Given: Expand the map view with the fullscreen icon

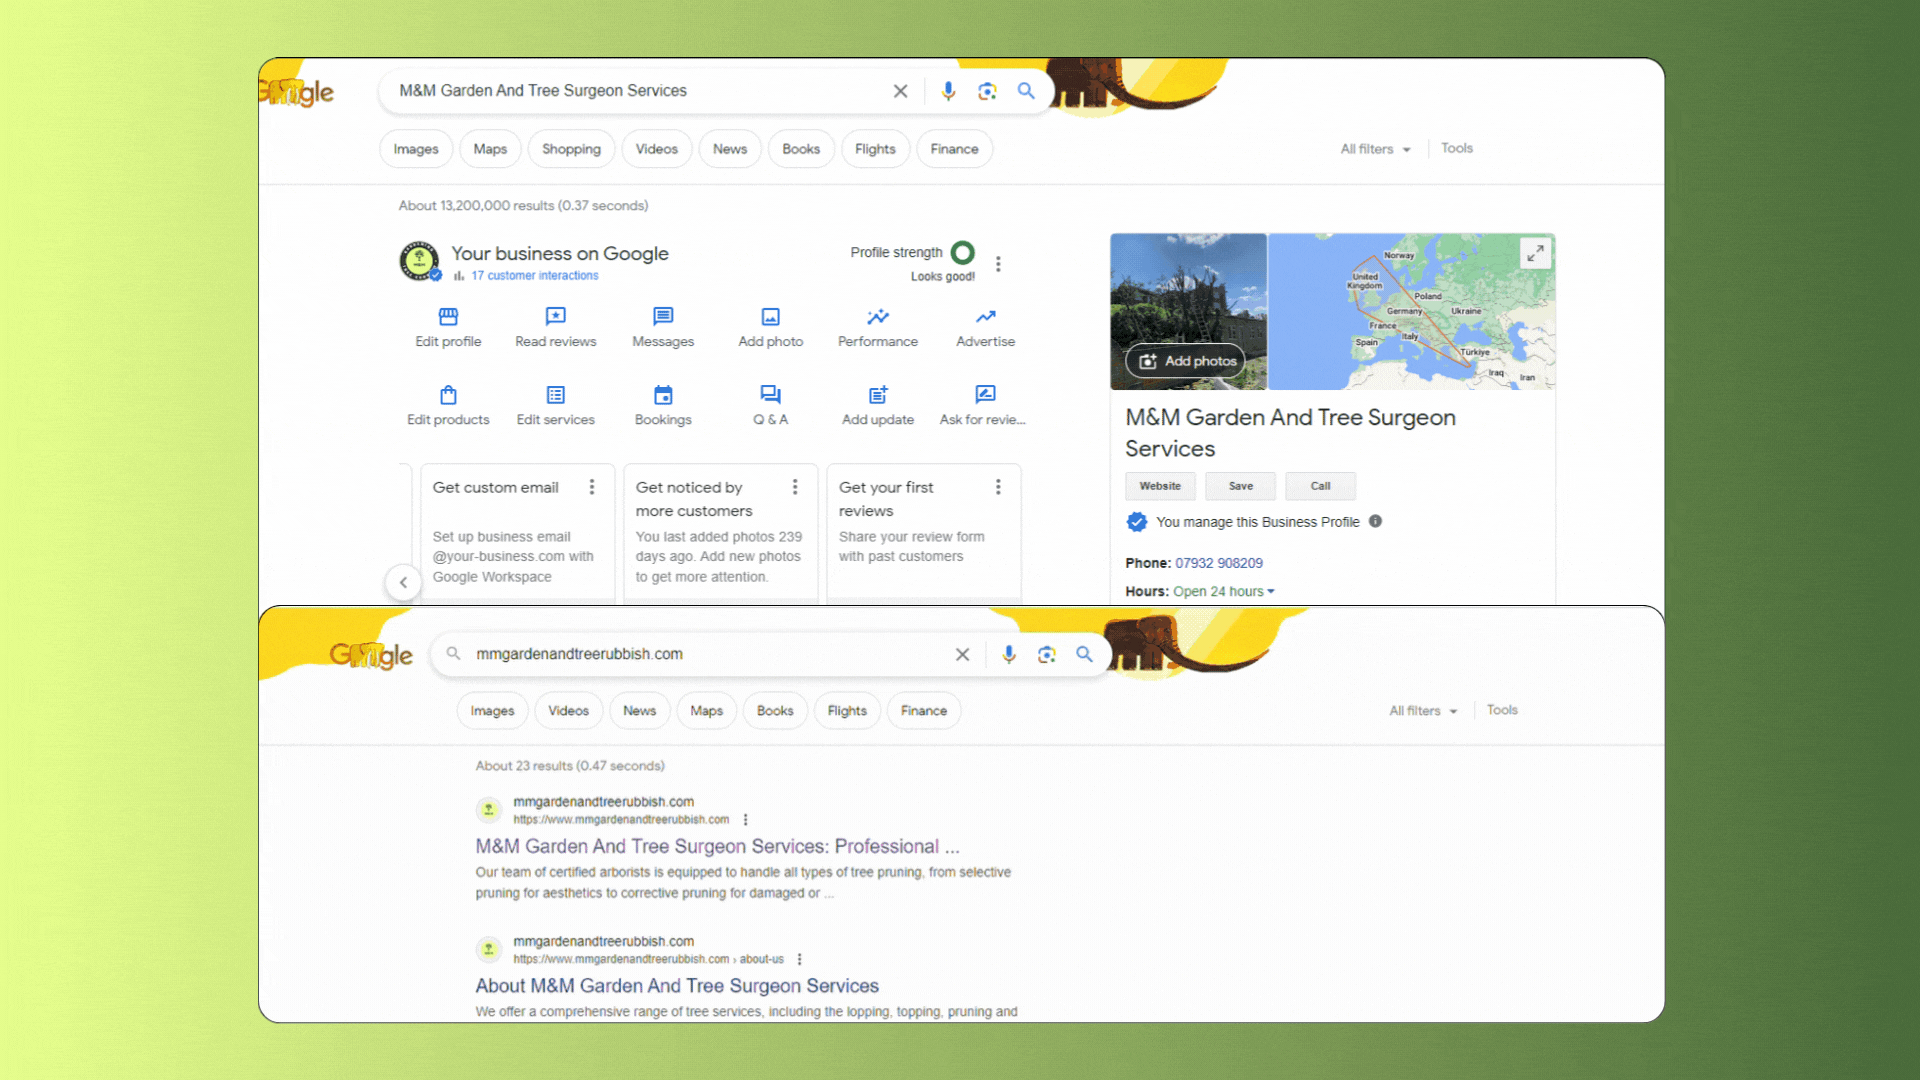Looking at the screenshot, I should click(1535, 253).
